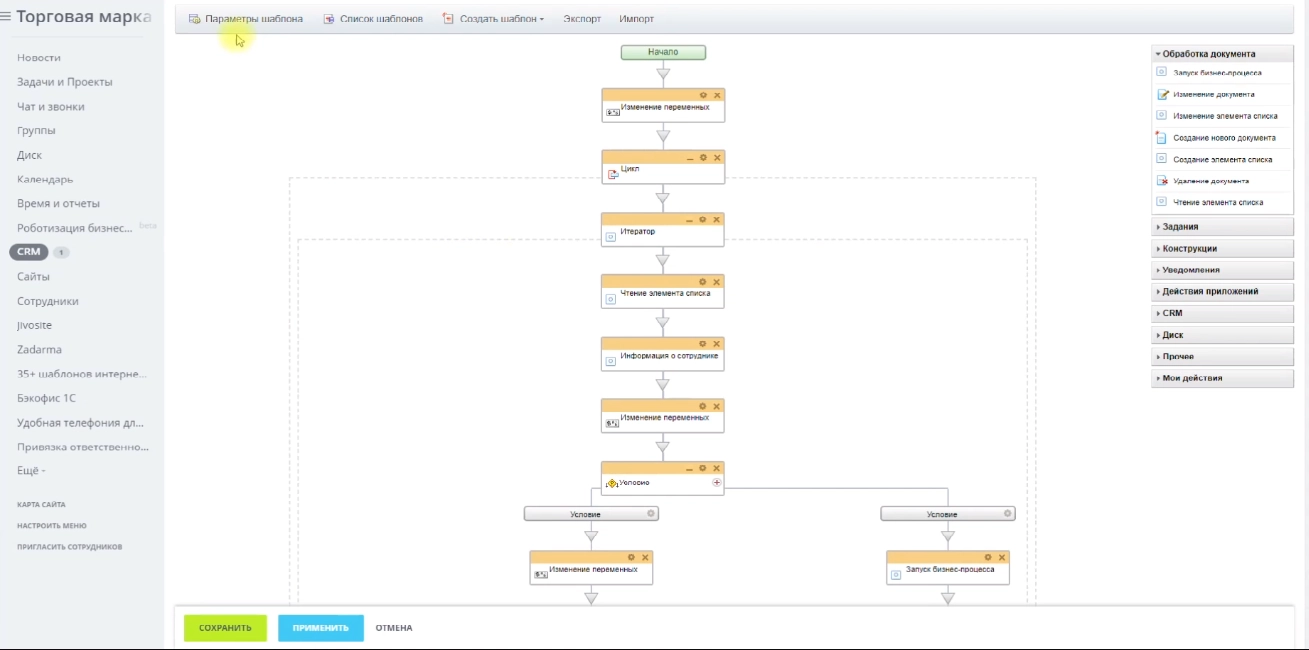Collapse the Цикл block using minimize icon
This screenshot has height=650, width=1309.
689,157
